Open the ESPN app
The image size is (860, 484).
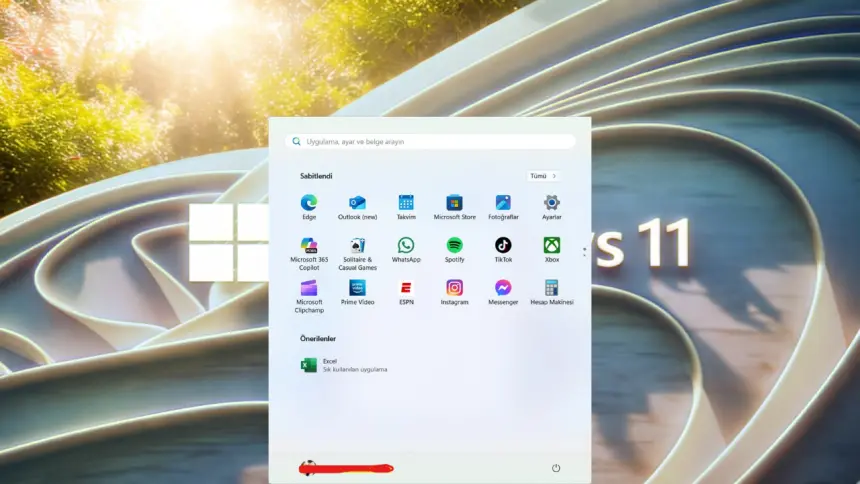point(406,292)
